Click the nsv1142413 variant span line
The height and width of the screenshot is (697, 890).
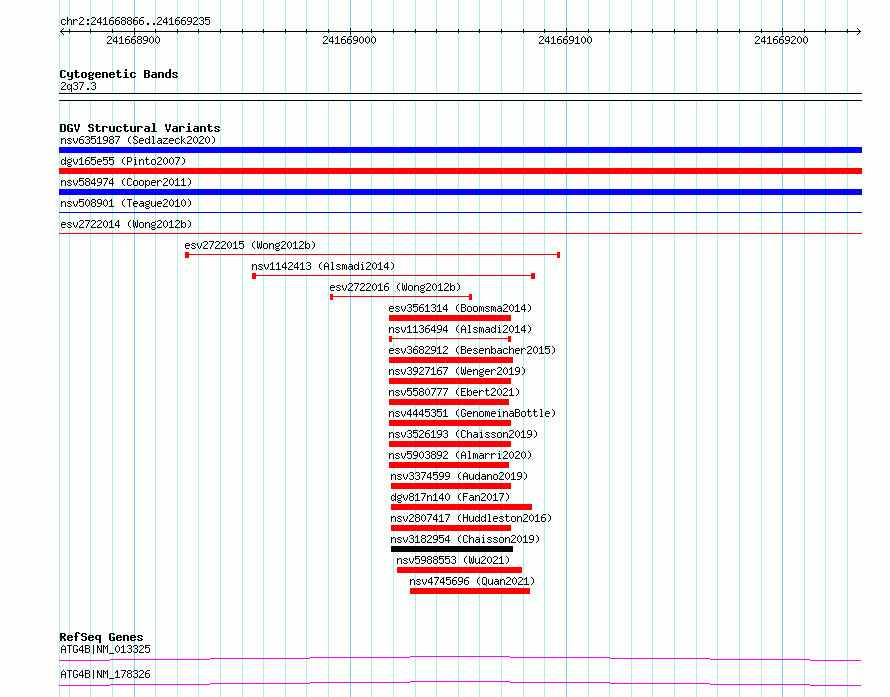click(394, 276)
